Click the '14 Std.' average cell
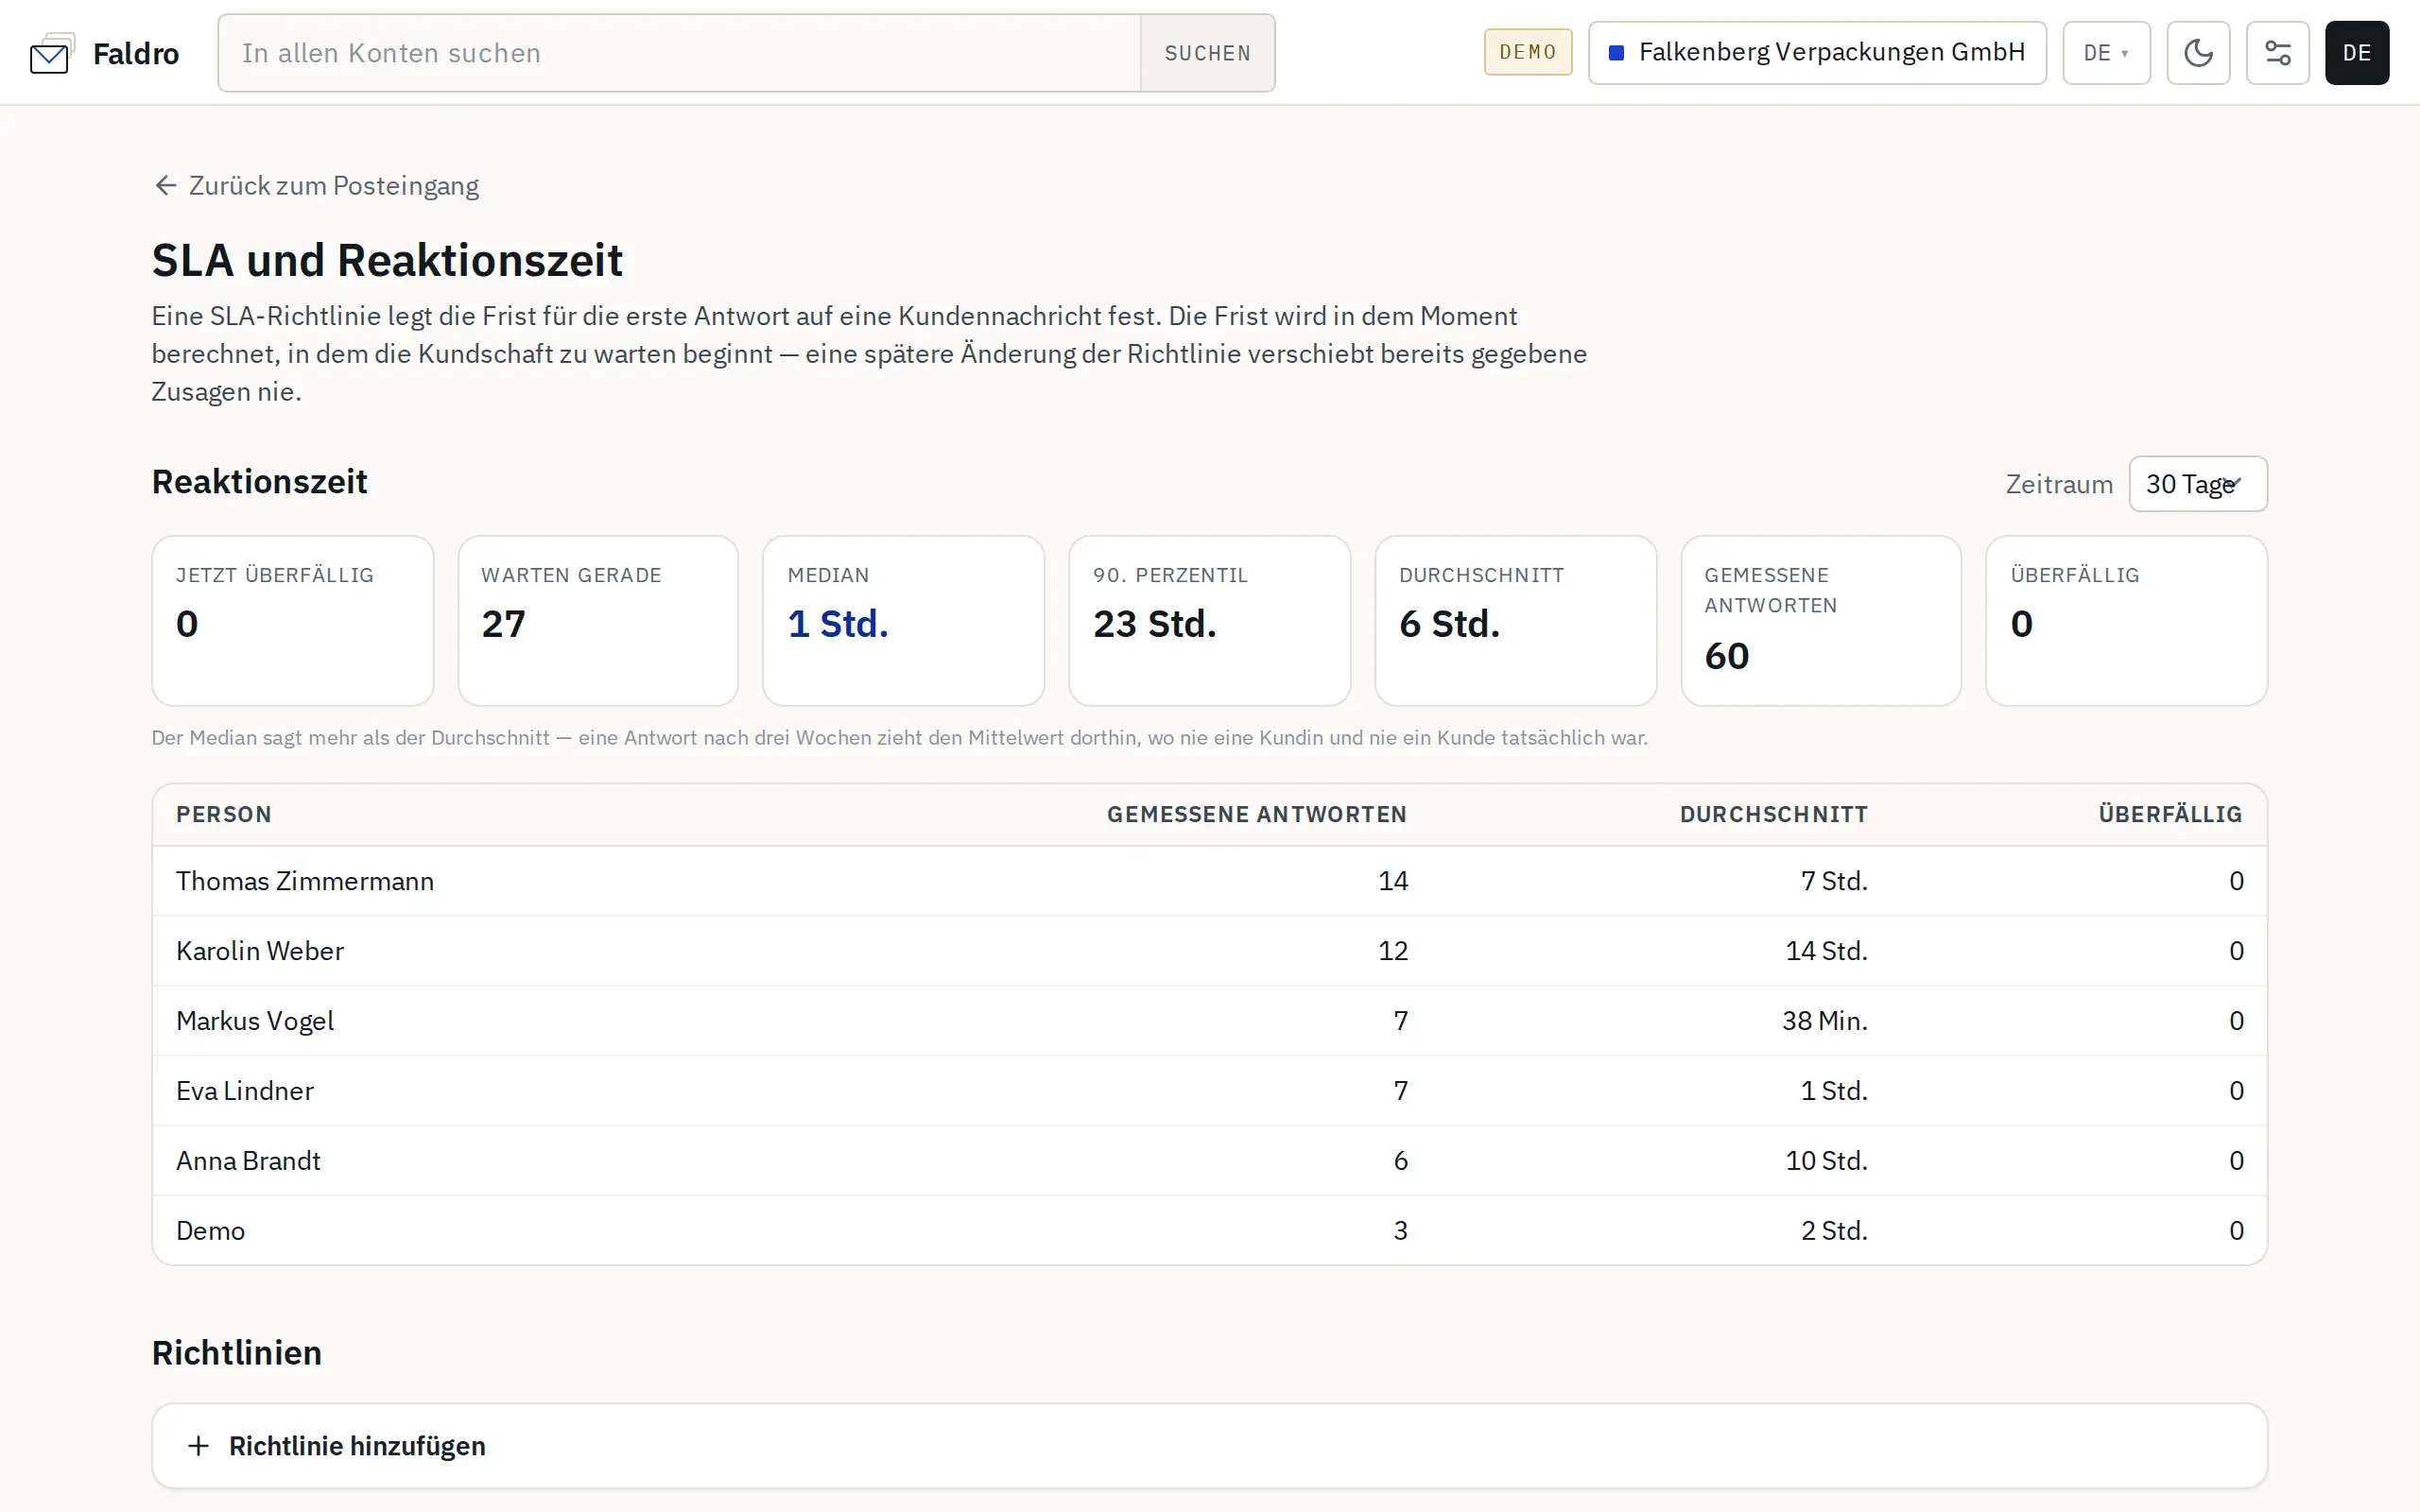The image size is (2420, 1512). [x=1826, y=951]
